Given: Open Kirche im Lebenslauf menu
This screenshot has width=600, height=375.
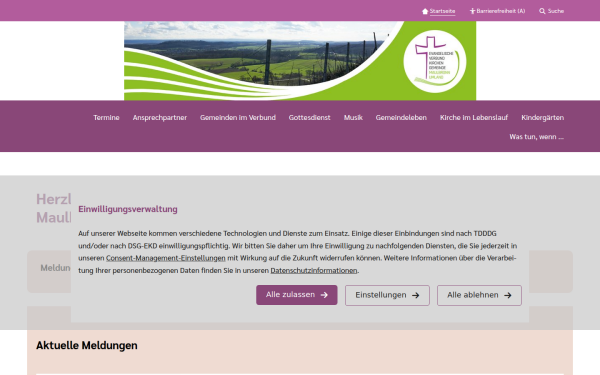Looking at the screenshot, I should [x=474, y=117].
